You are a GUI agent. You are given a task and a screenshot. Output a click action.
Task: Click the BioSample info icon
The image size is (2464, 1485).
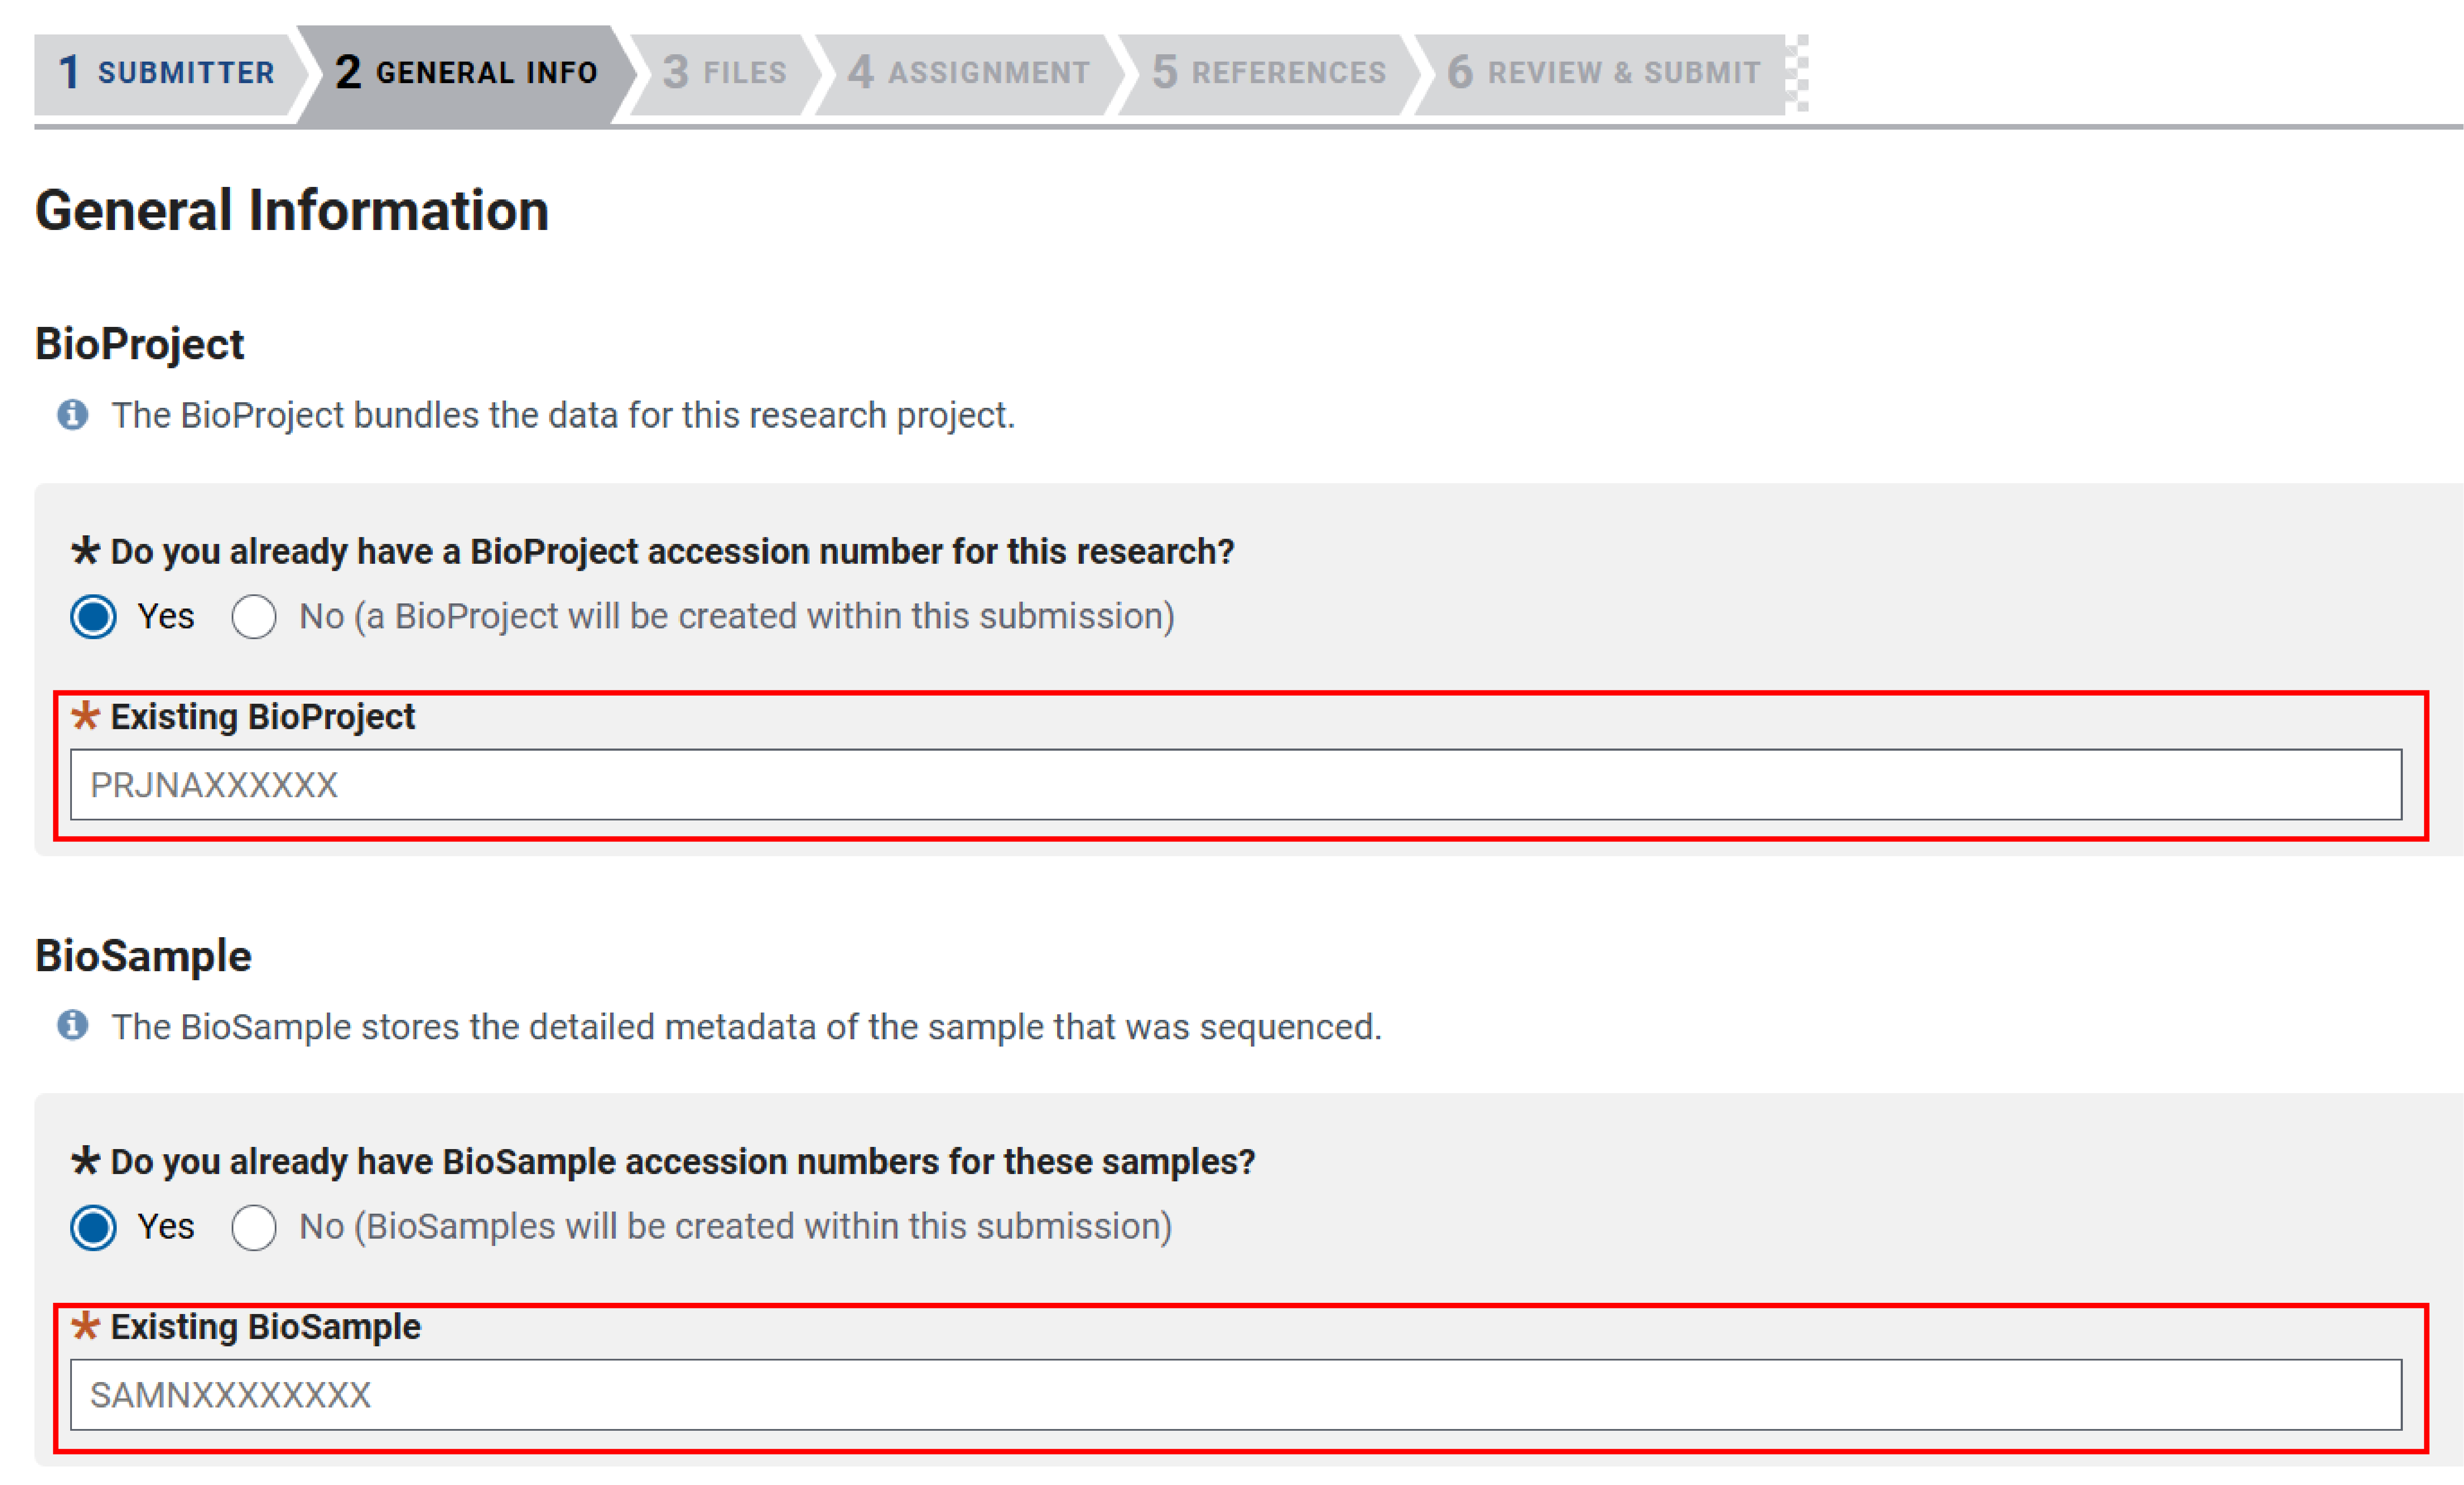coord(72,1025)
